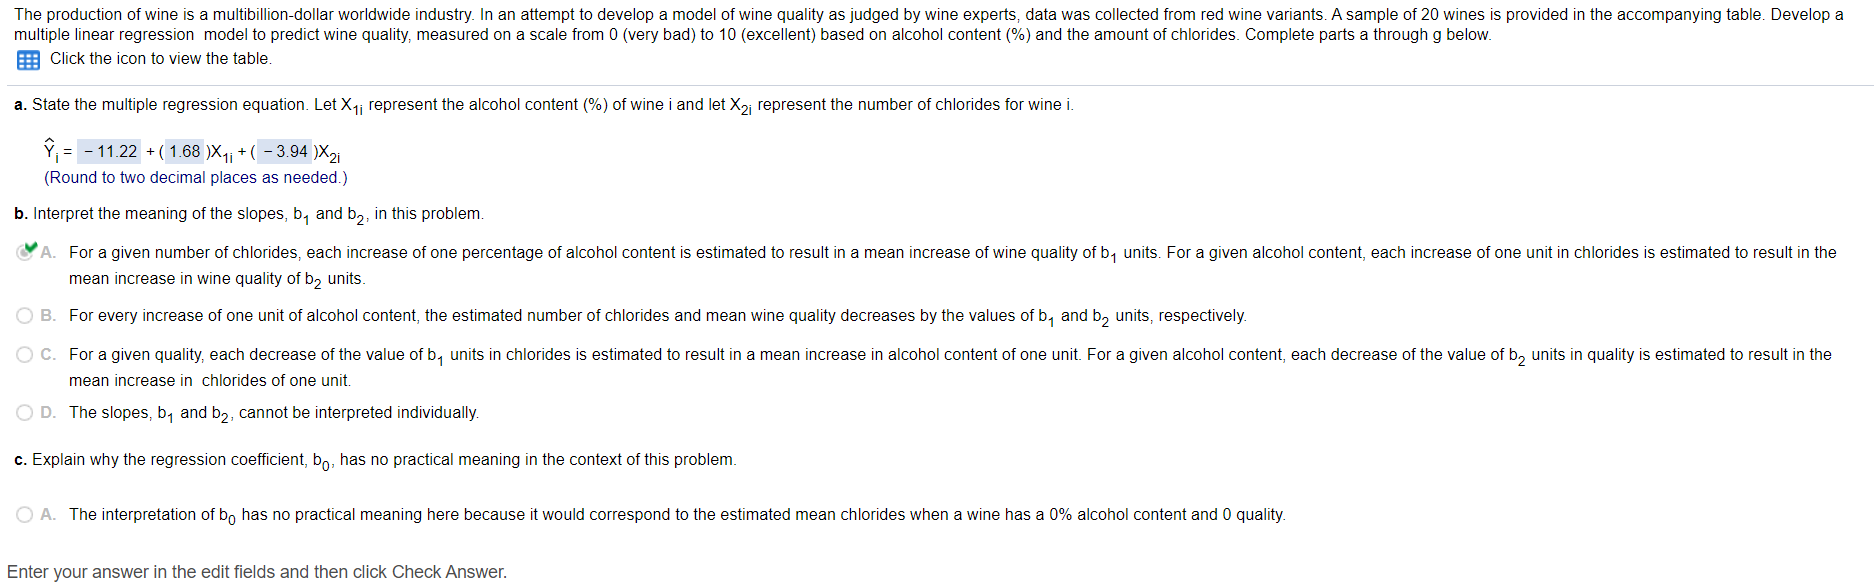Click the coefficient field showing -3.94

(x=284, y=151)
